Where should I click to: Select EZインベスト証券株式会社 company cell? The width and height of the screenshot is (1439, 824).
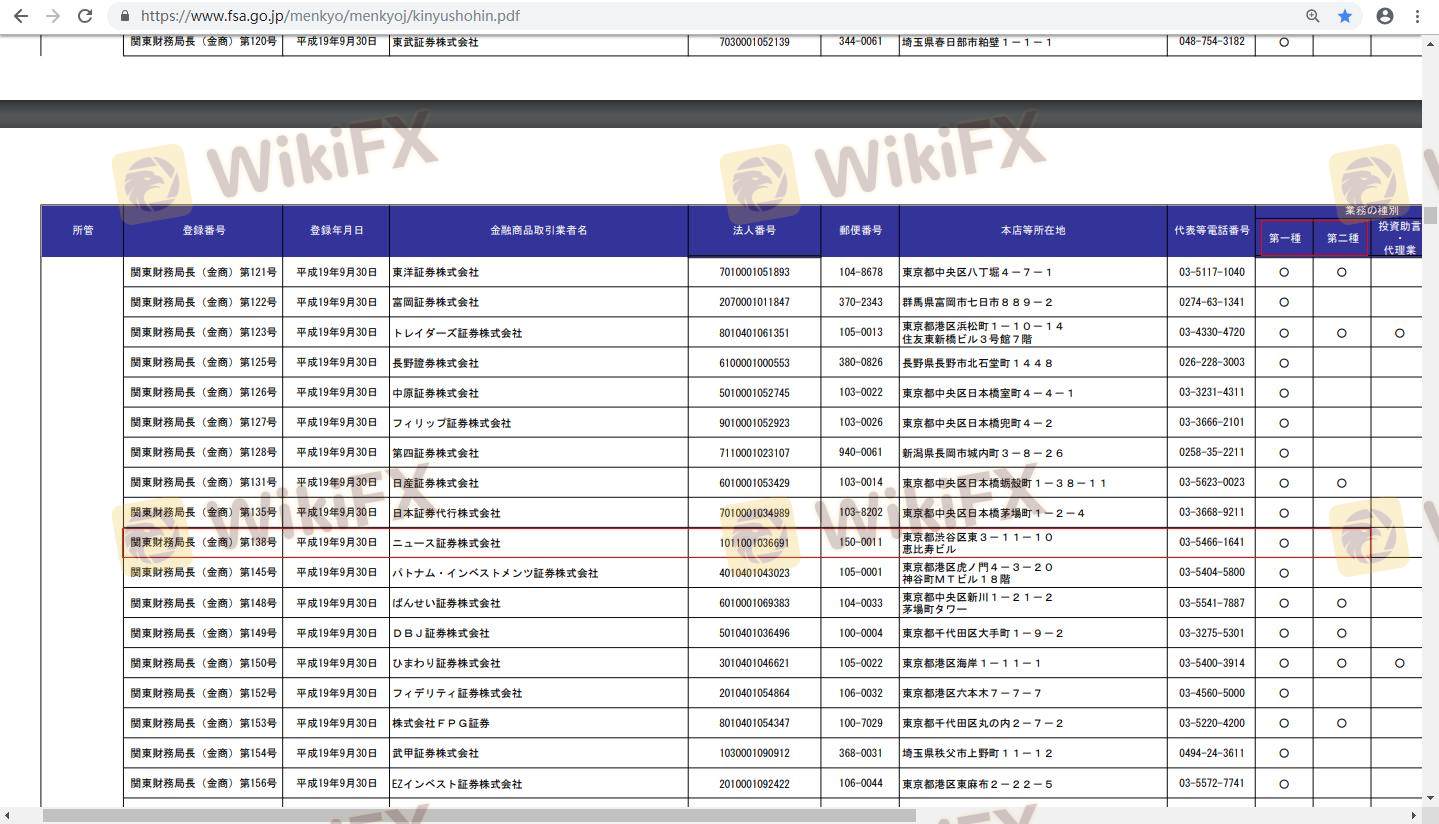click(457, 784)
